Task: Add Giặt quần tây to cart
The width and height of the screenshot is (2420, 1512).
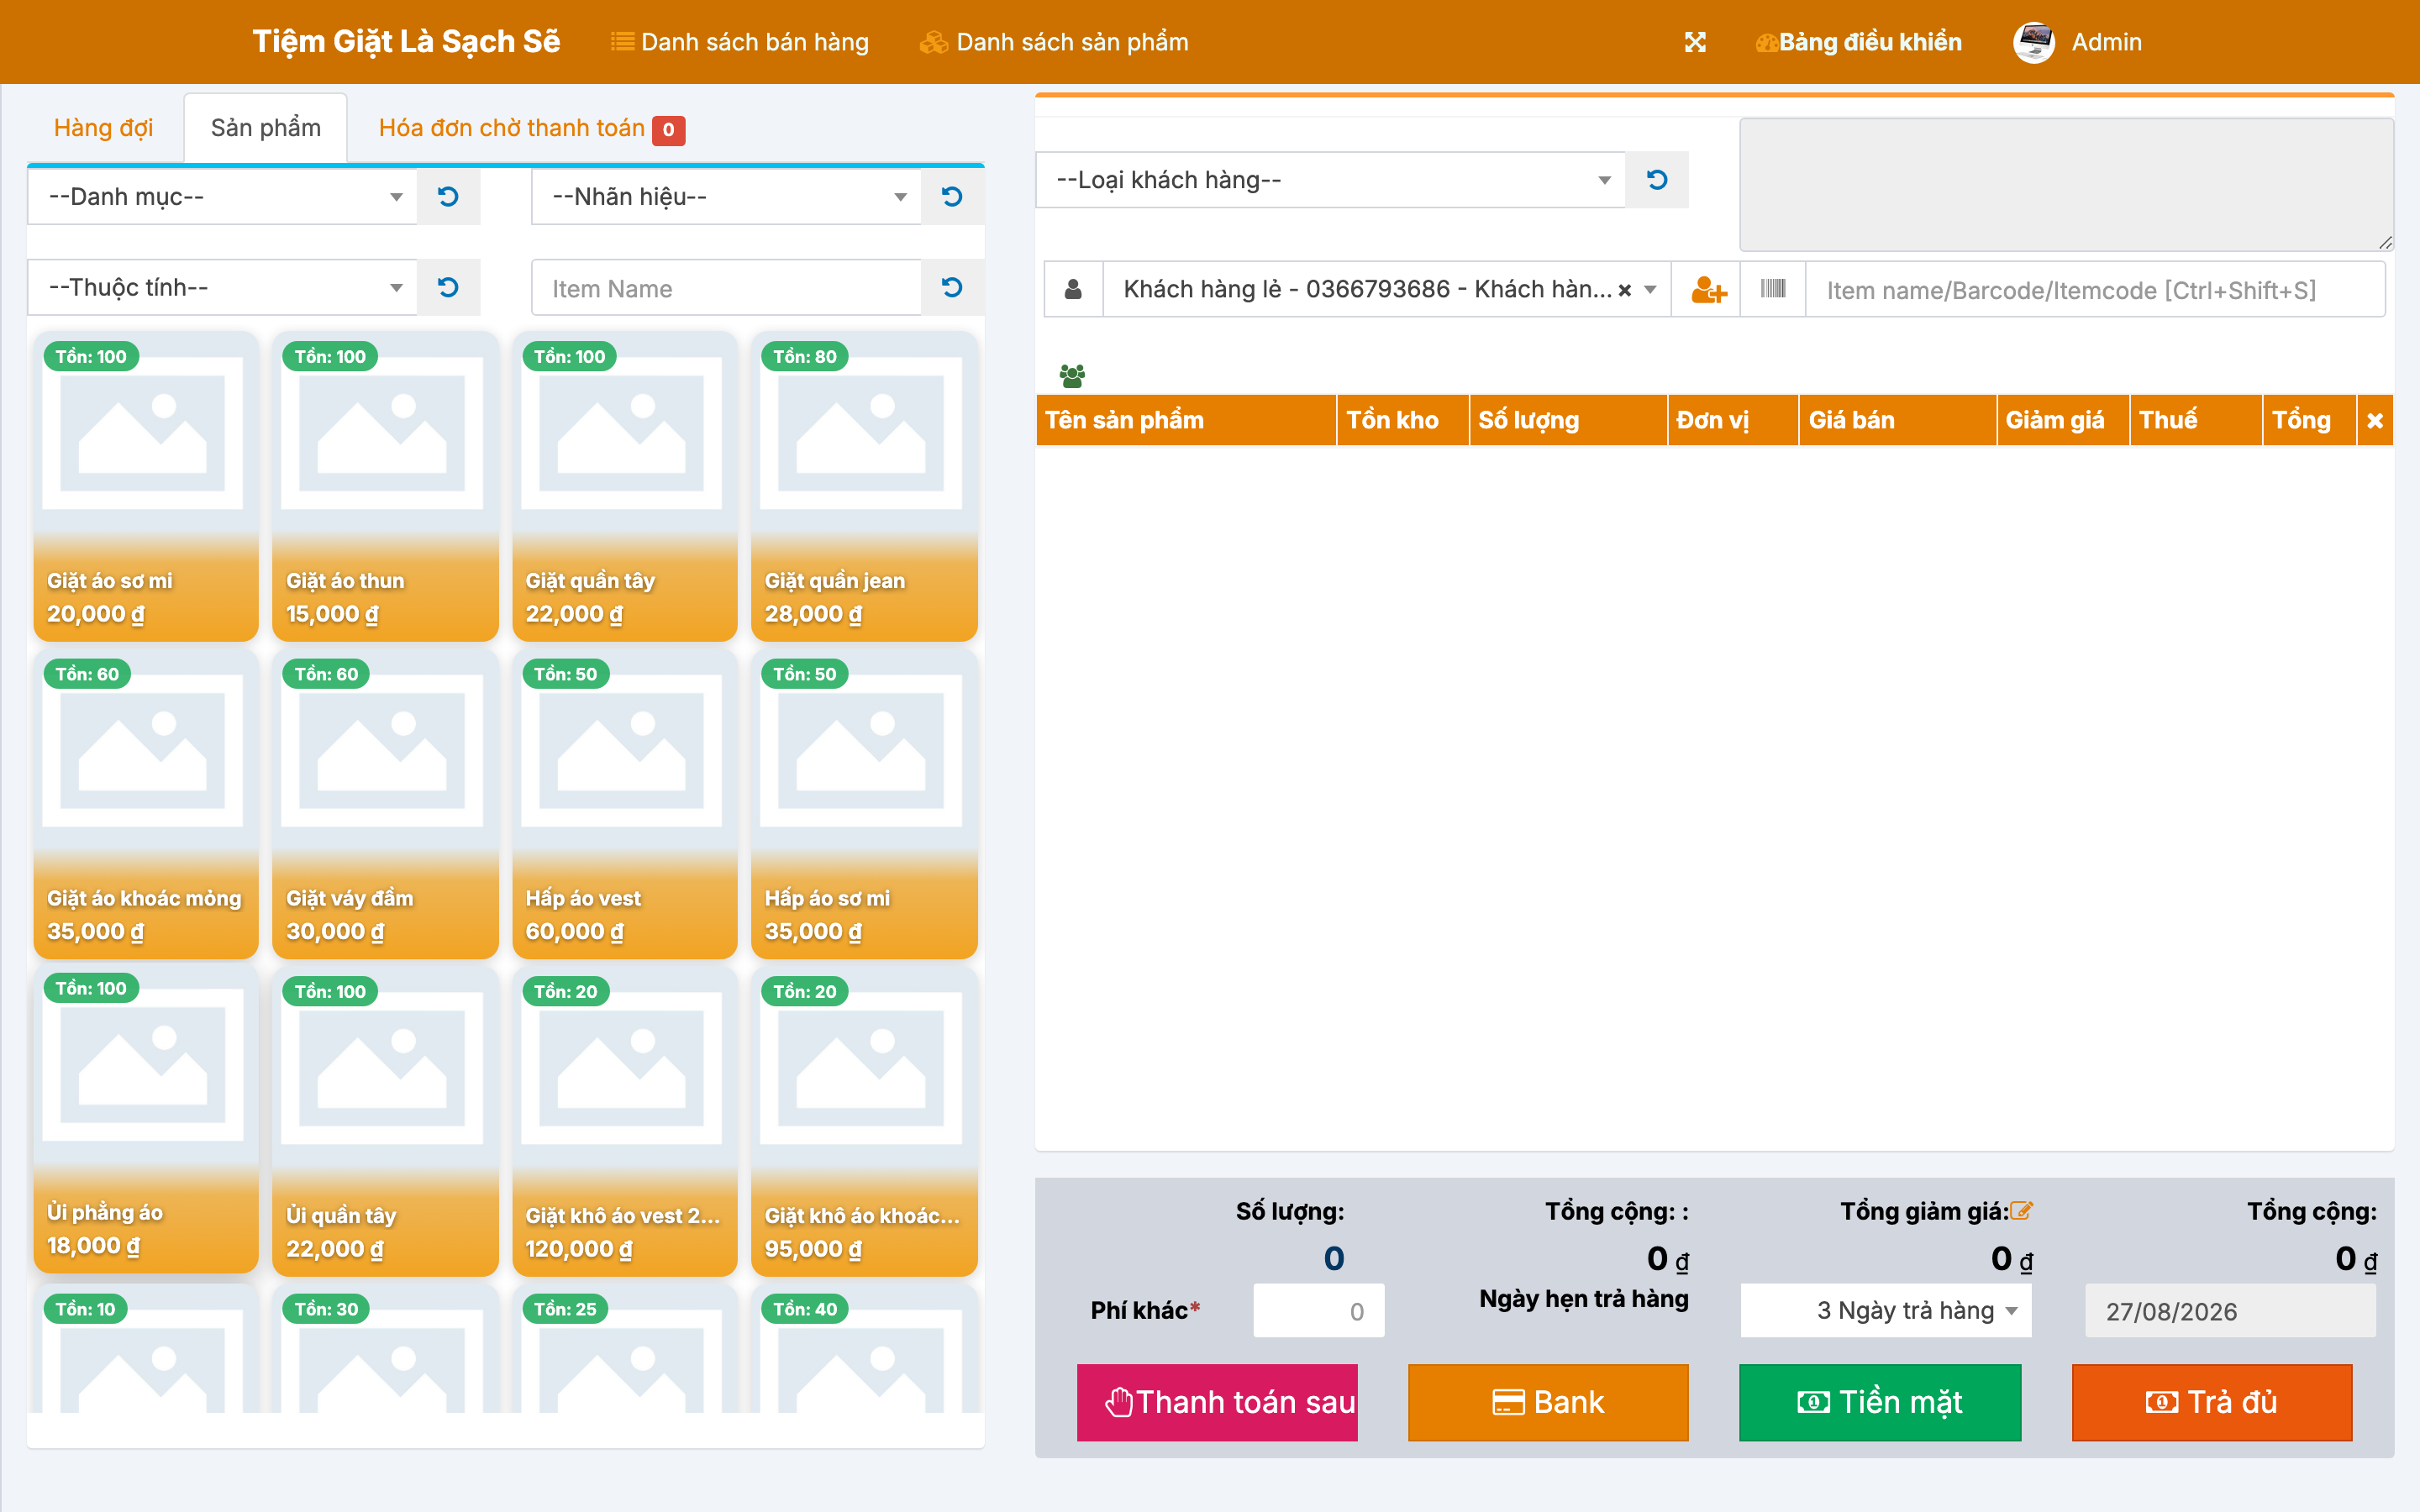Action: (625, 487)
